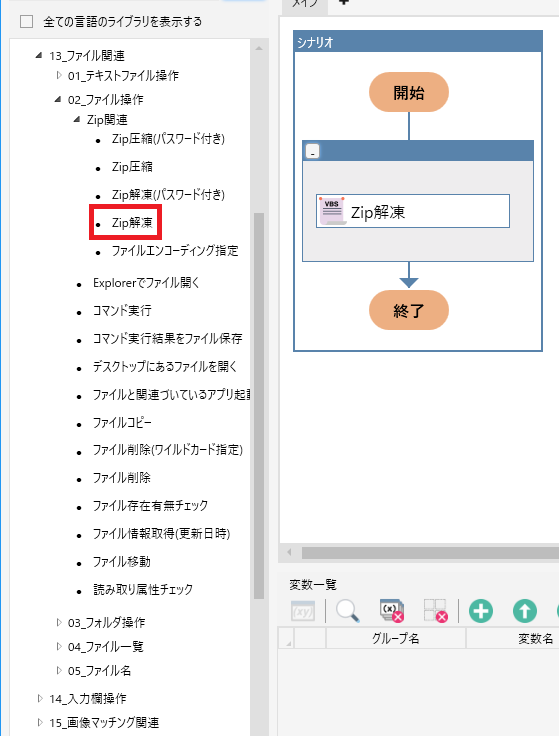The height and width of the screenshot is (736, 559).
Task: Click the group delete icon with red X
Action: click(x=436, y=611)
